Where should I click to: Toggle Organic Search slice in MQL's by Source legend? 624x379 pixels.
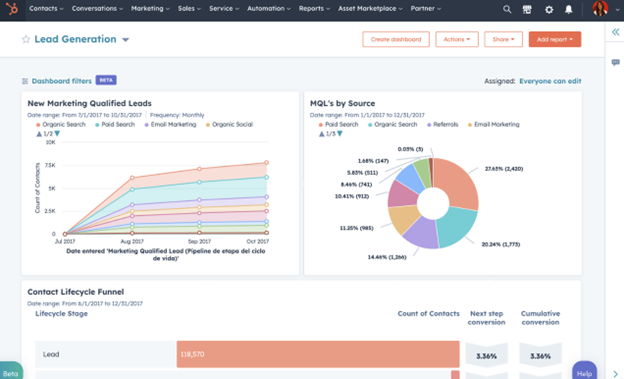click(392, 125)
